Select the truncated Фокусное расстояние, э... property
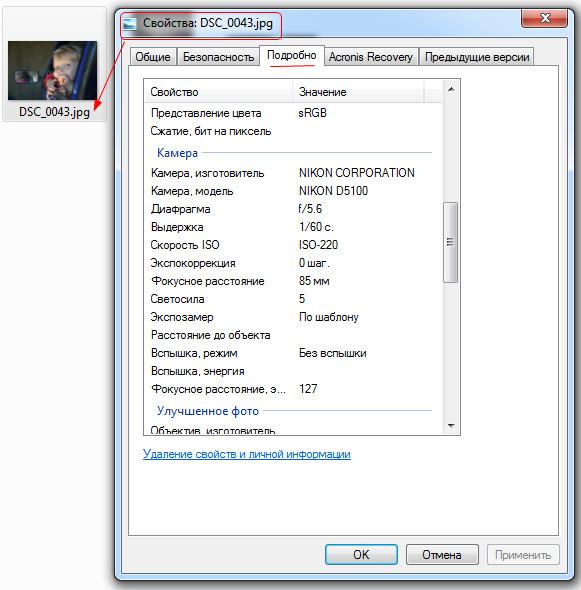Screen dimensions: 581x590 tap(218, 389)
